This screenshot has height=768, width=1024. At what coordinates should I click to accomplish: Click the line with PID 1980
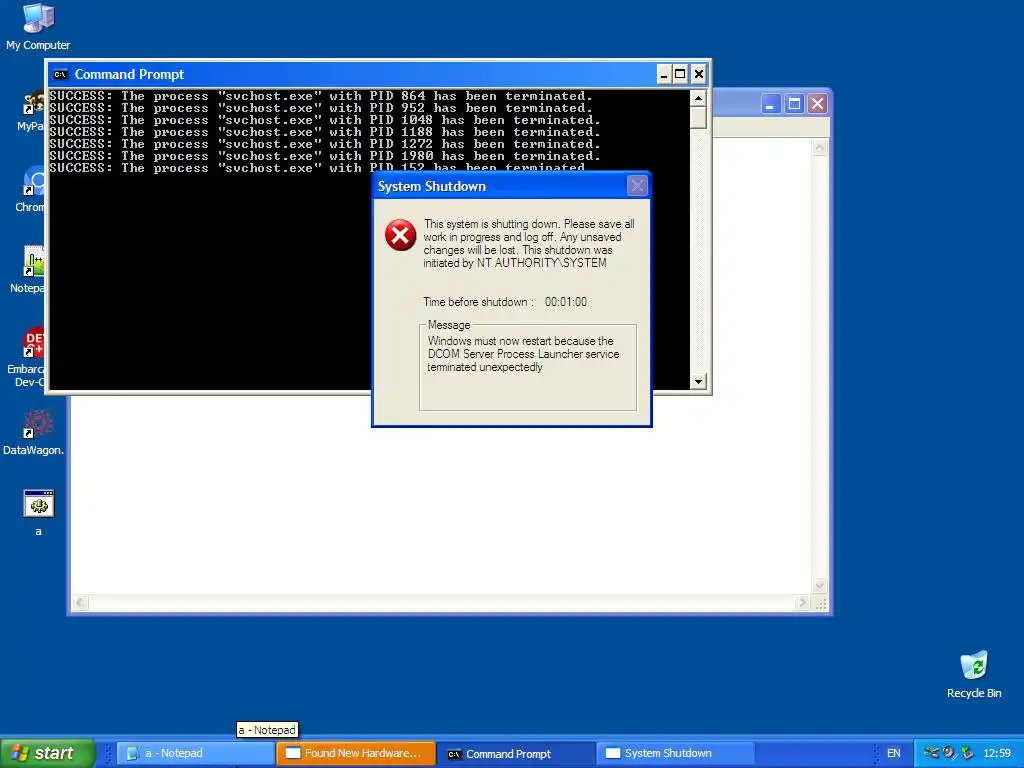325,156
